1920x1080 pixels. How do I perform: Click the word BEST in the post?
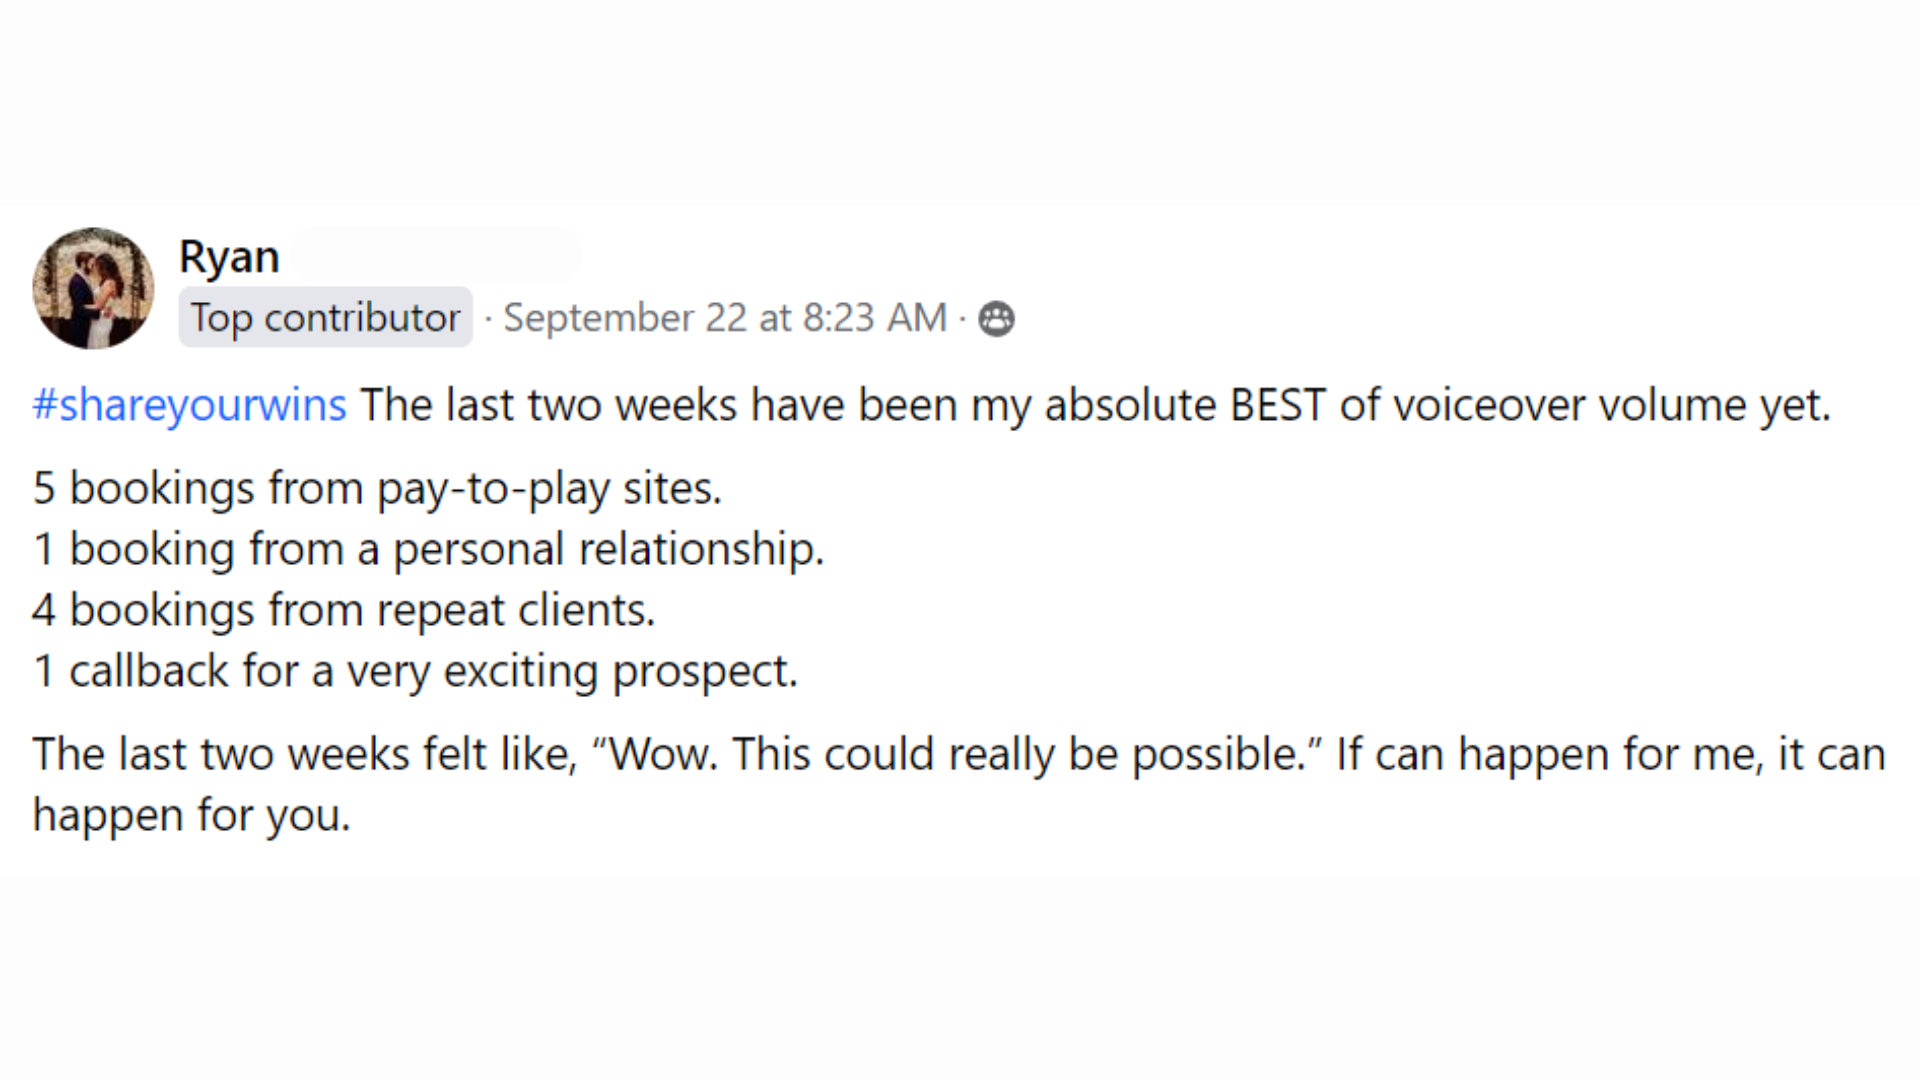pyautogui.click(x=1277, y=405)
